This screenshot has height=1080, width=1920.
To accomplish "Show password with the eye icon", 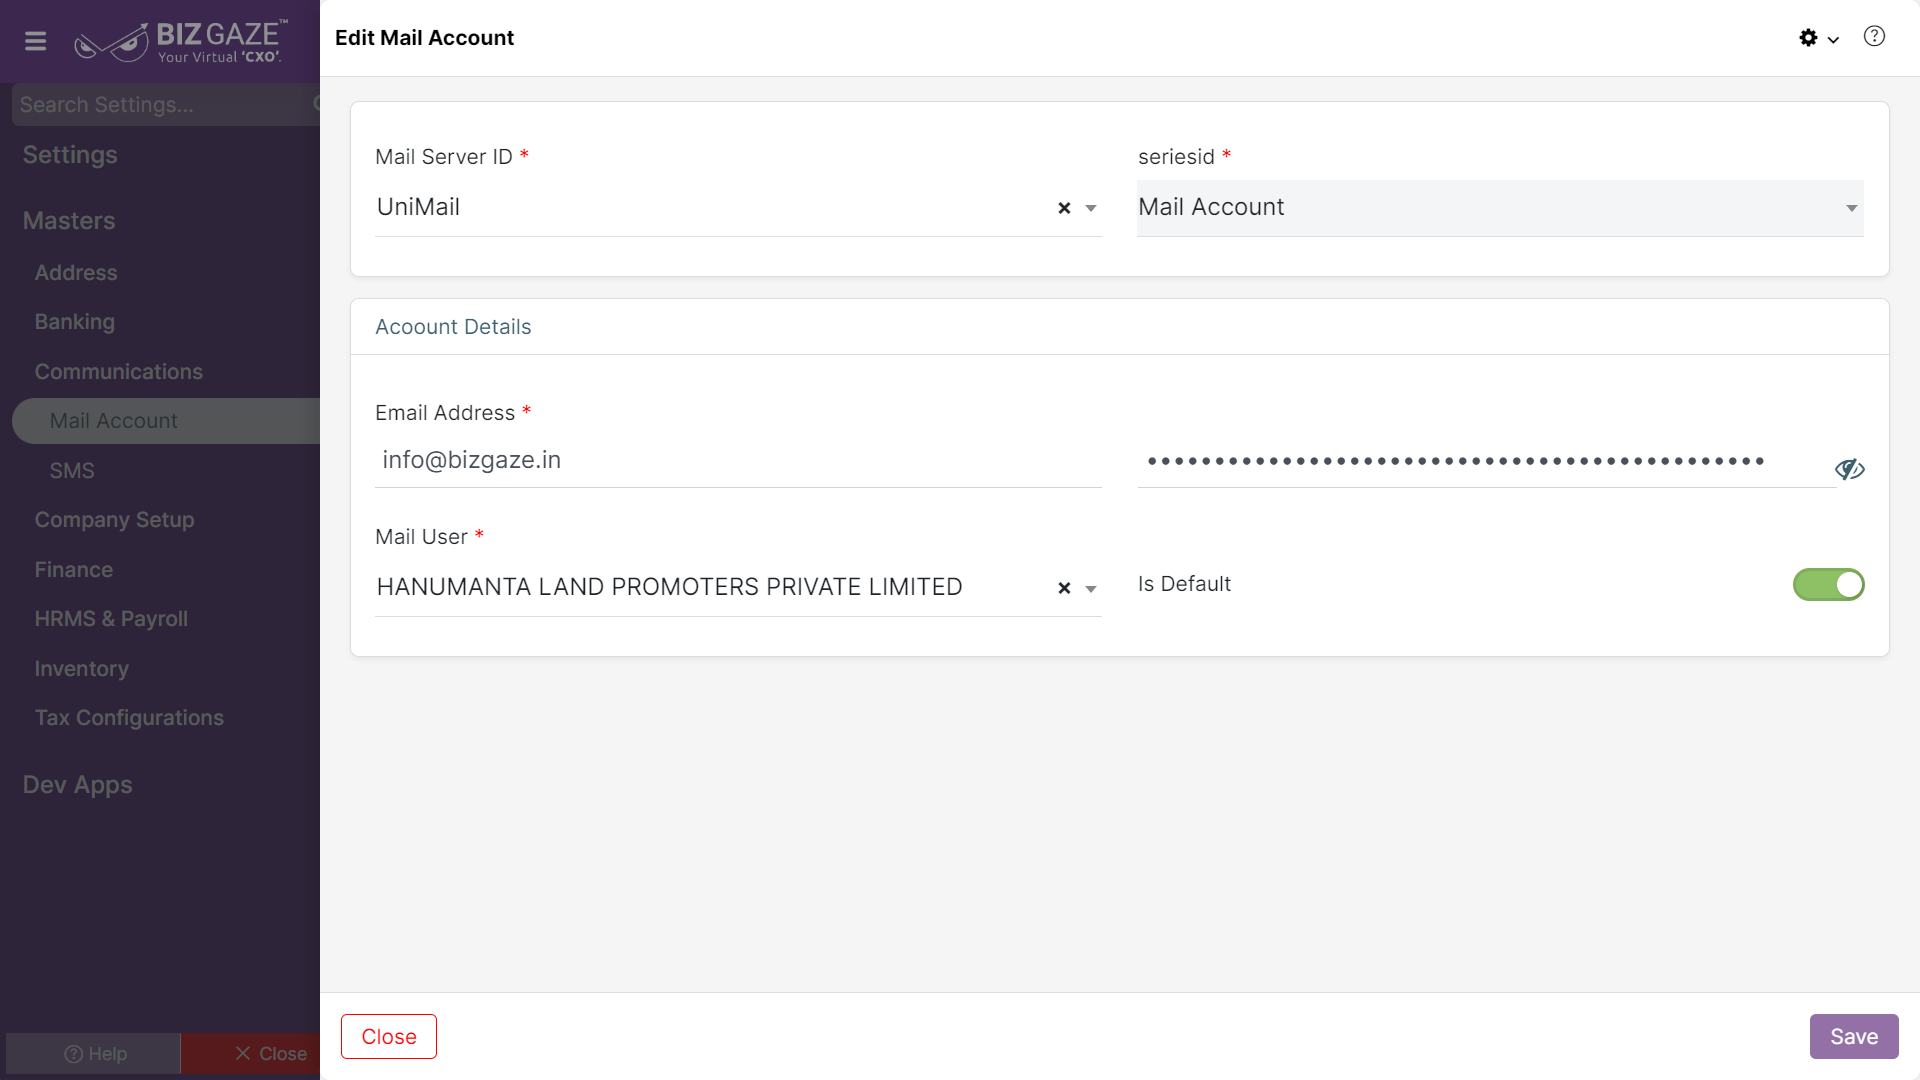I will 1849,469.
